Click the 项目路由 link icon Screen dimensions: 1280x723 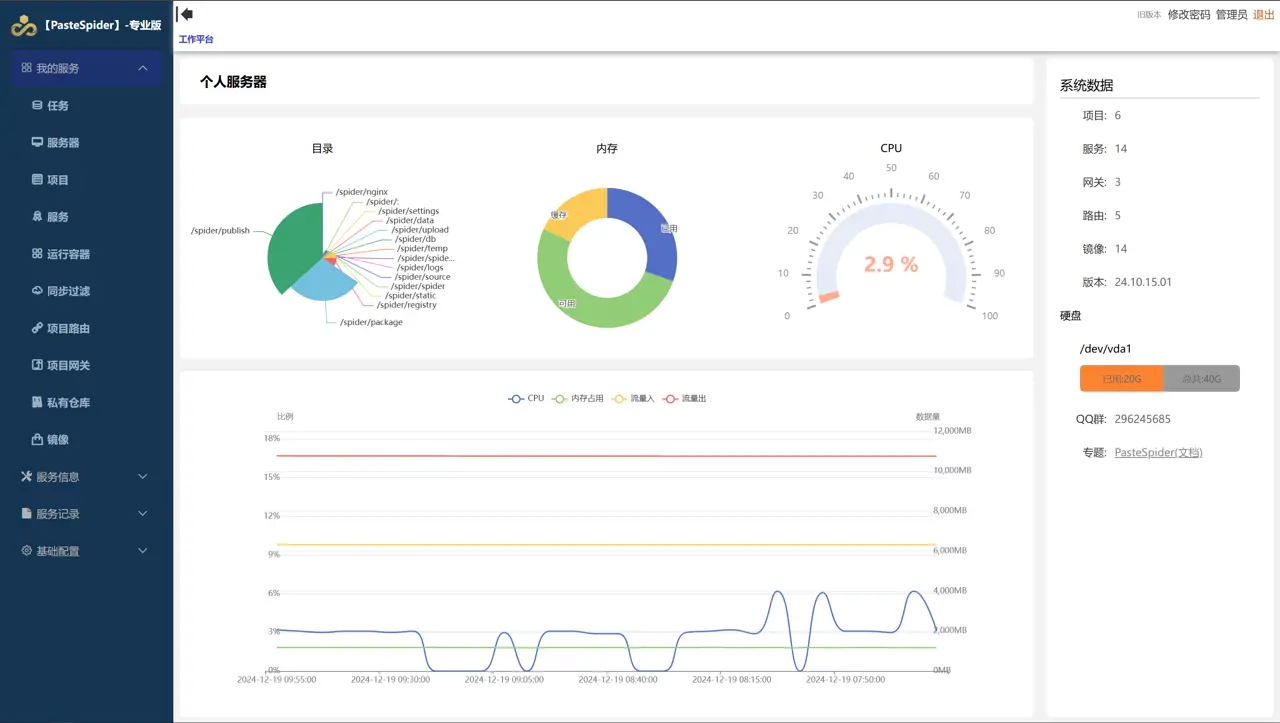pos(37,328)
